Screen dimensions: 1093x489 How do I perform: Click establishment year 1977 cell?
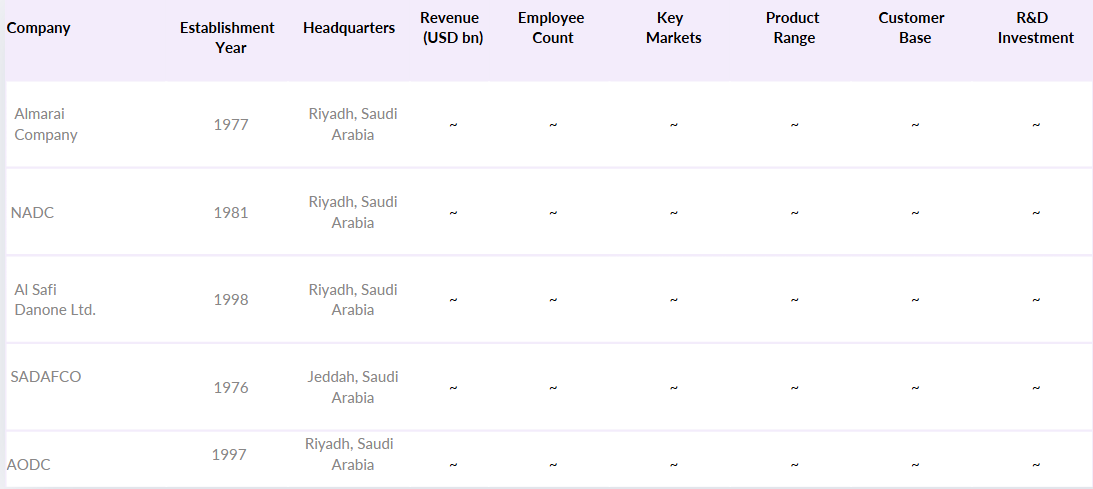(231, 125)
